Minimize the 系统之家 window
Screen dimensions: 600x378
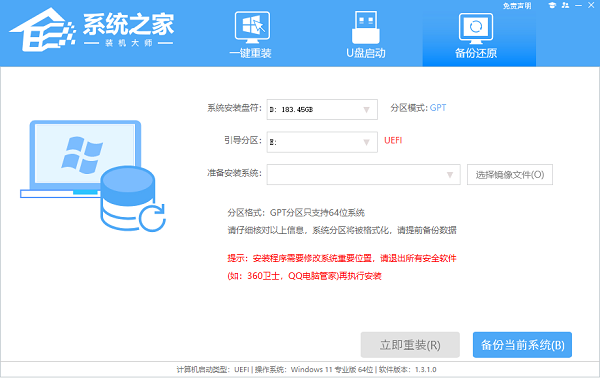coord(578,5)
